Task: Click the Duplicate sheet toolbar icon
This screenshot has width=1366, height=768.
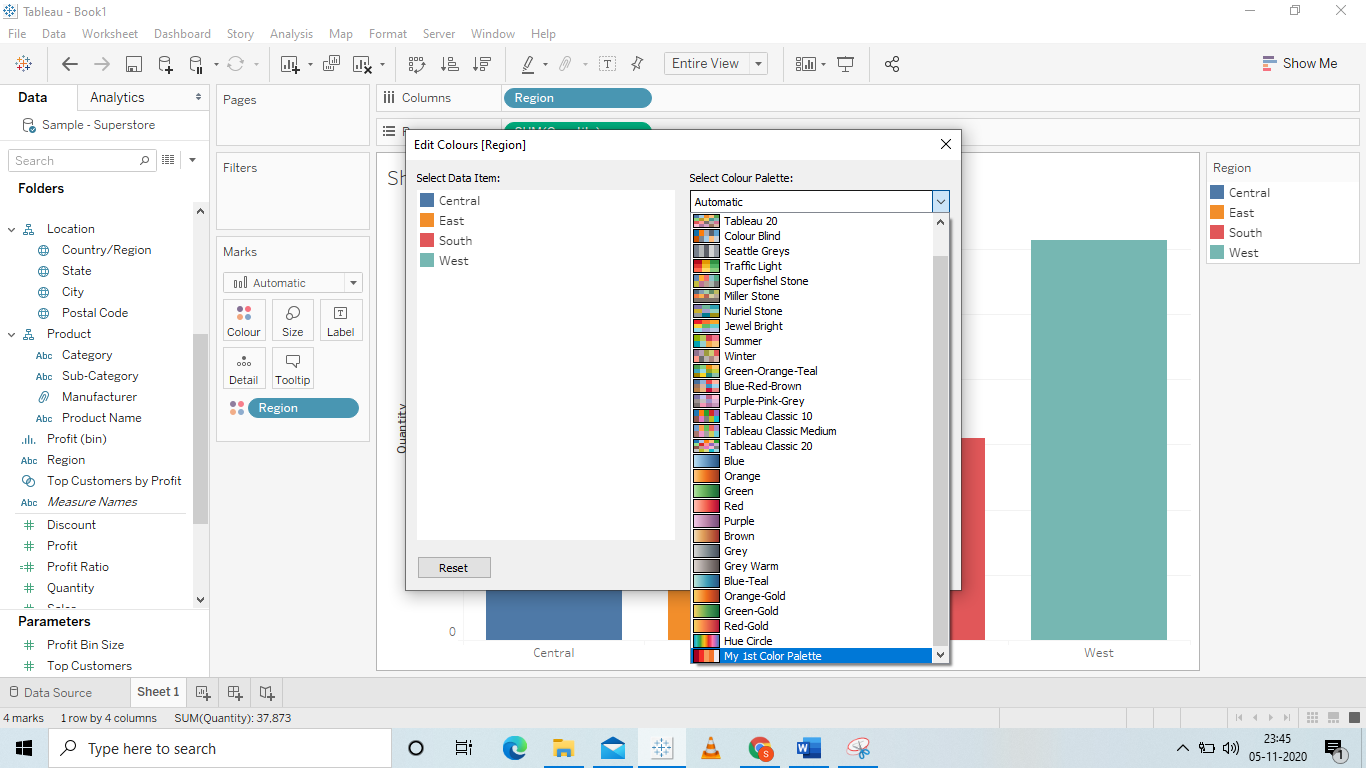Action: pos(332,64)
